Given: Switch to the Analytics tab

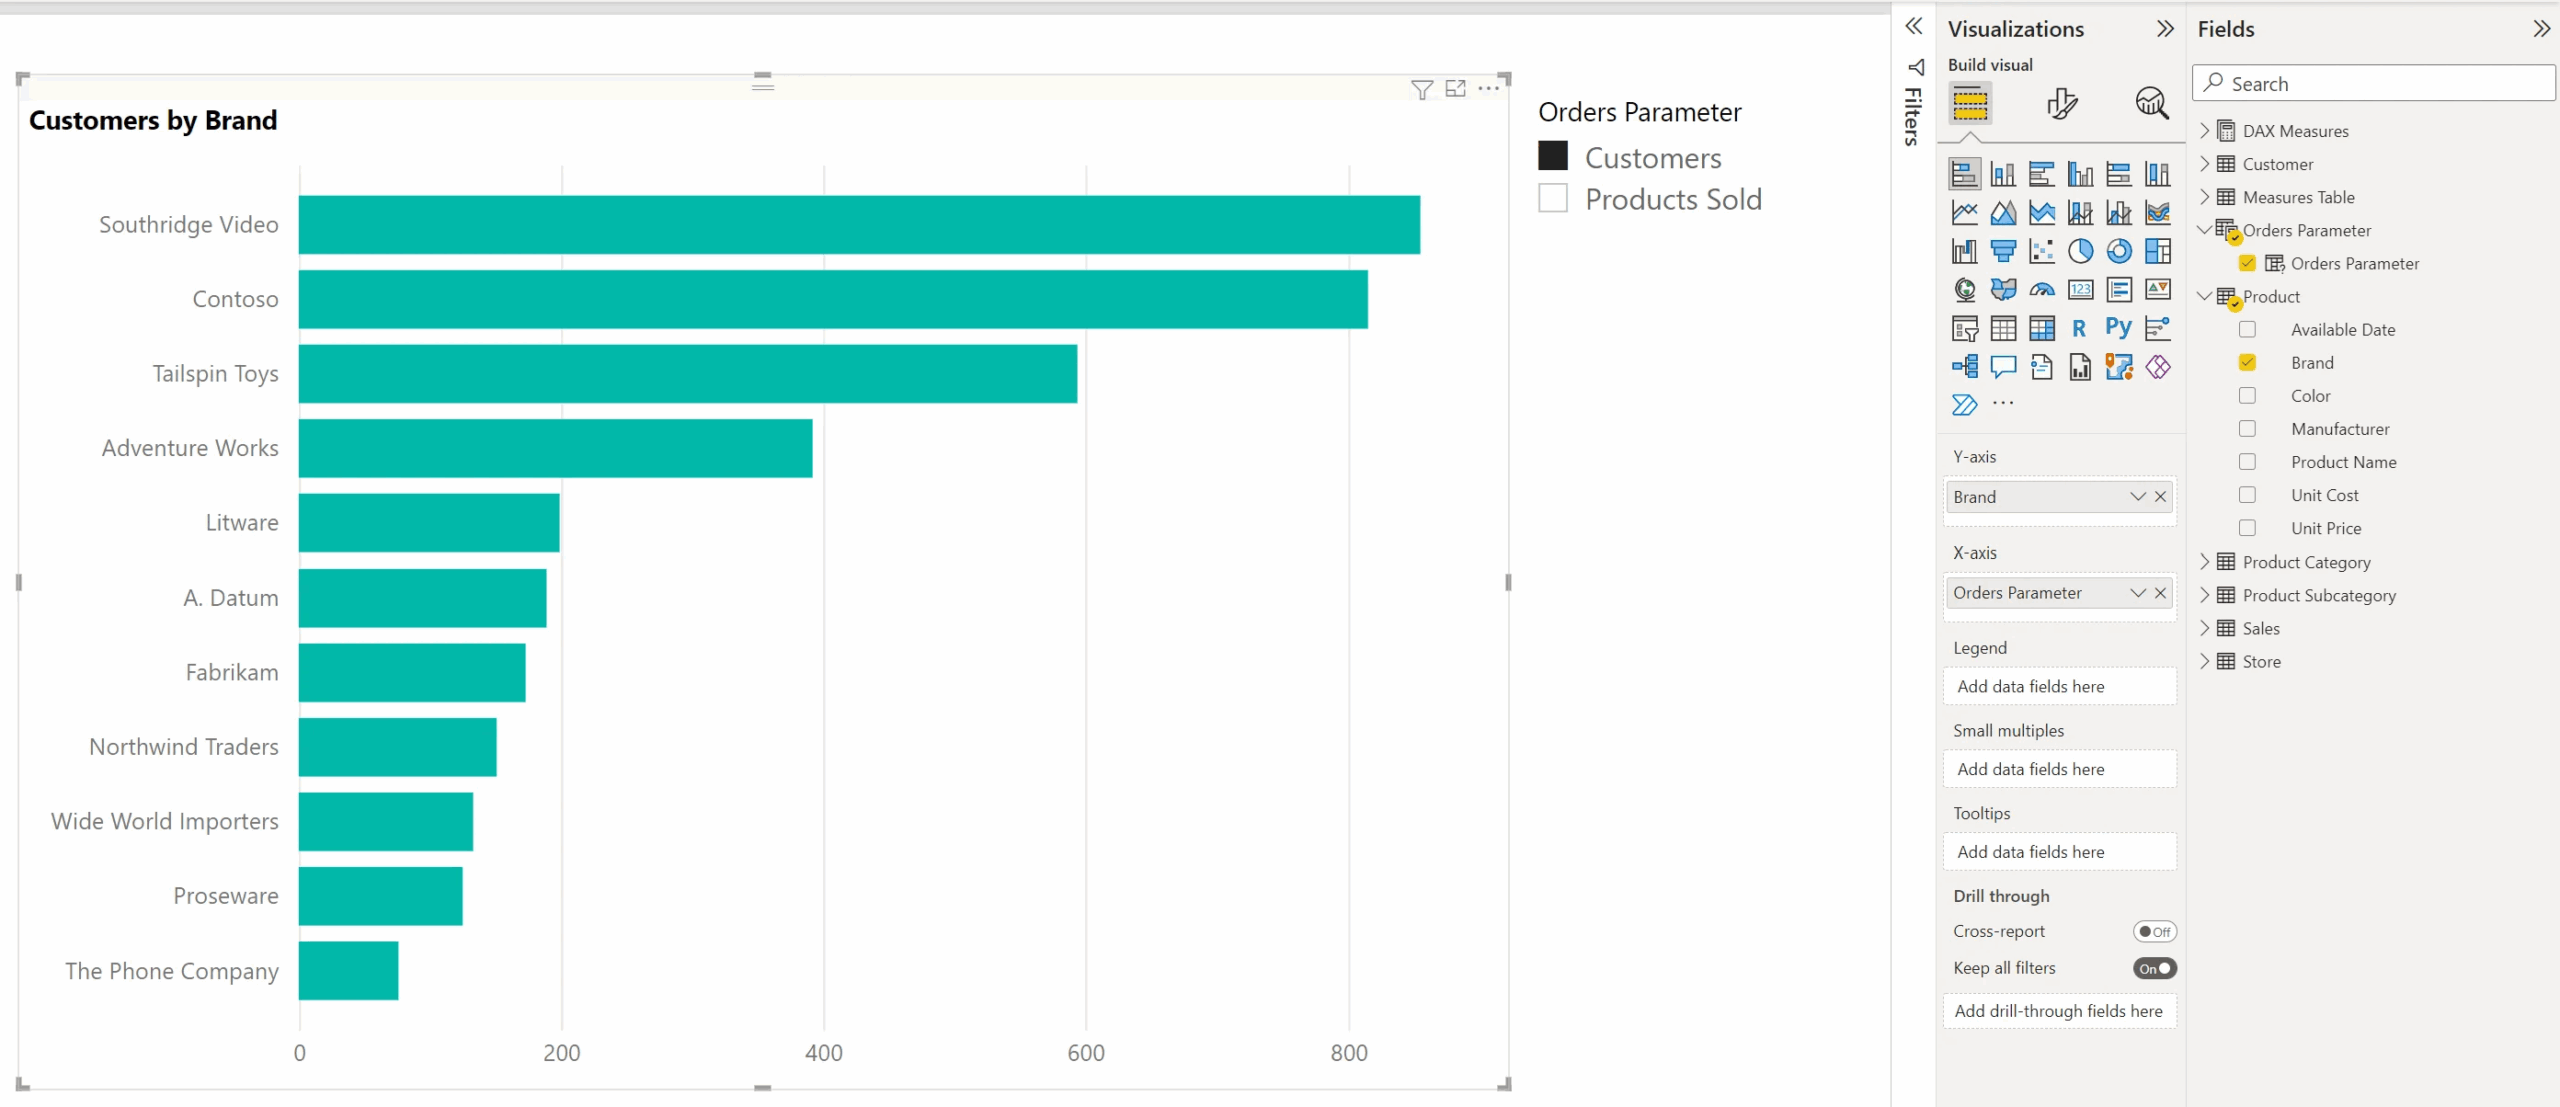Looking at the screenshot, I should click(2151, 103).
